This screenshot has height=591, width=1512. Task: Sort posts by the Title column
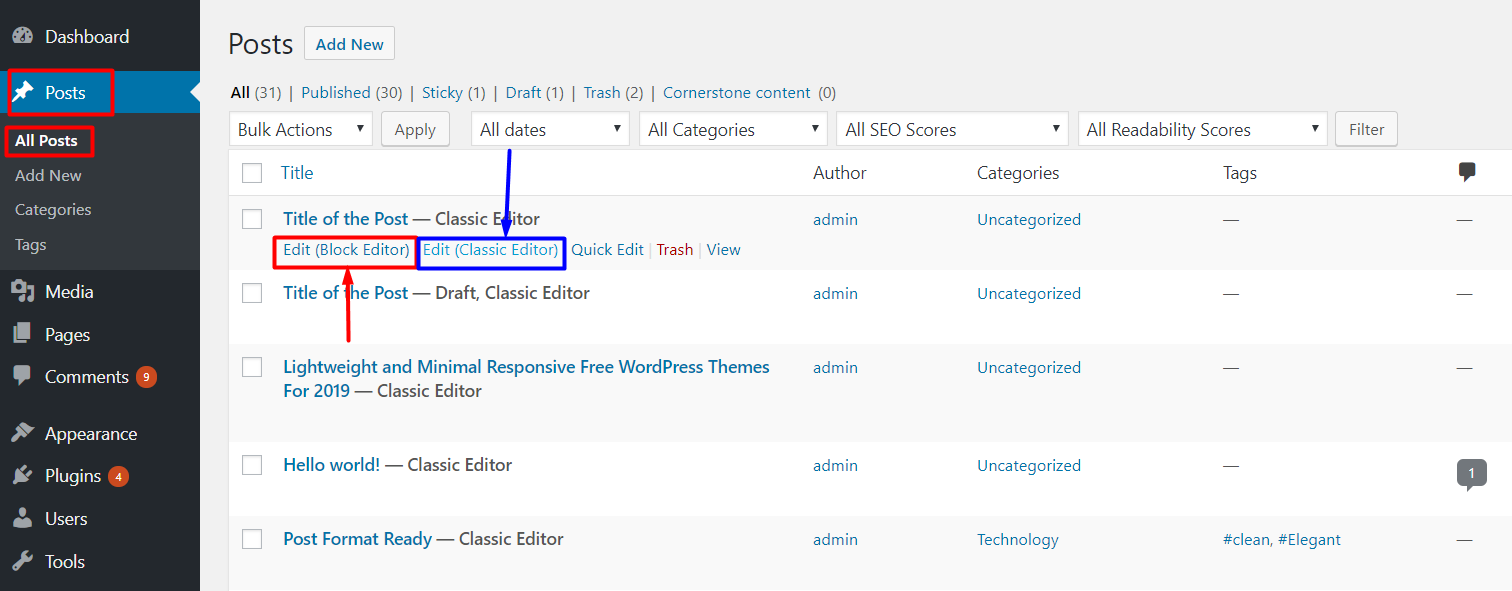pos(297,173)
